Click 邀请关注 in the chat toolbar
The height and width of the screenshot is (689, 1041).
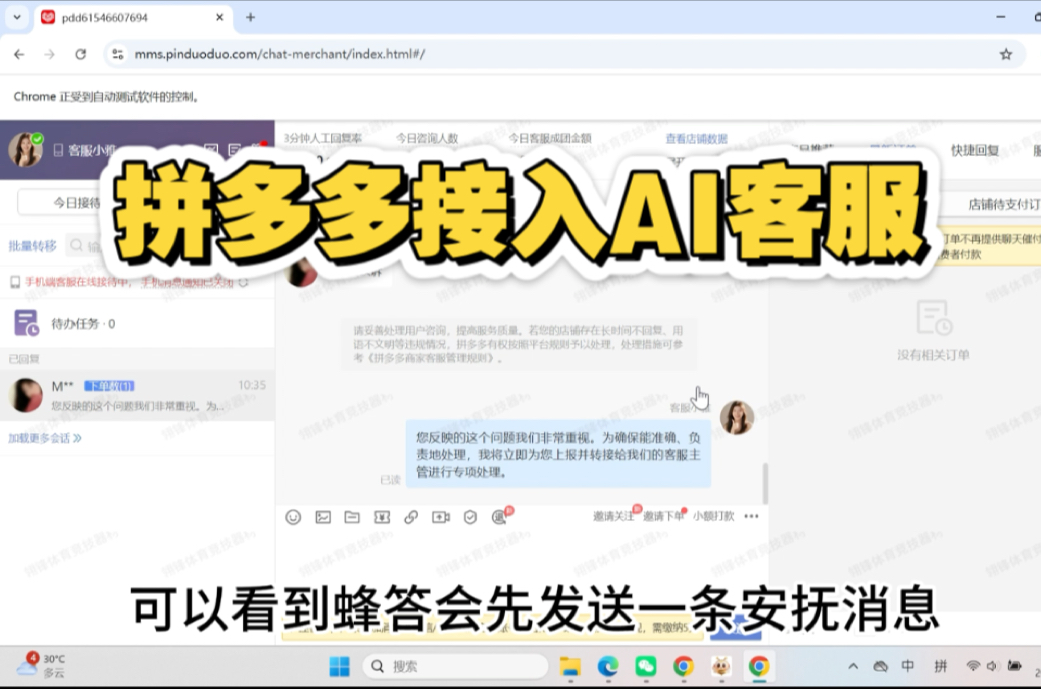click(614, 516)
